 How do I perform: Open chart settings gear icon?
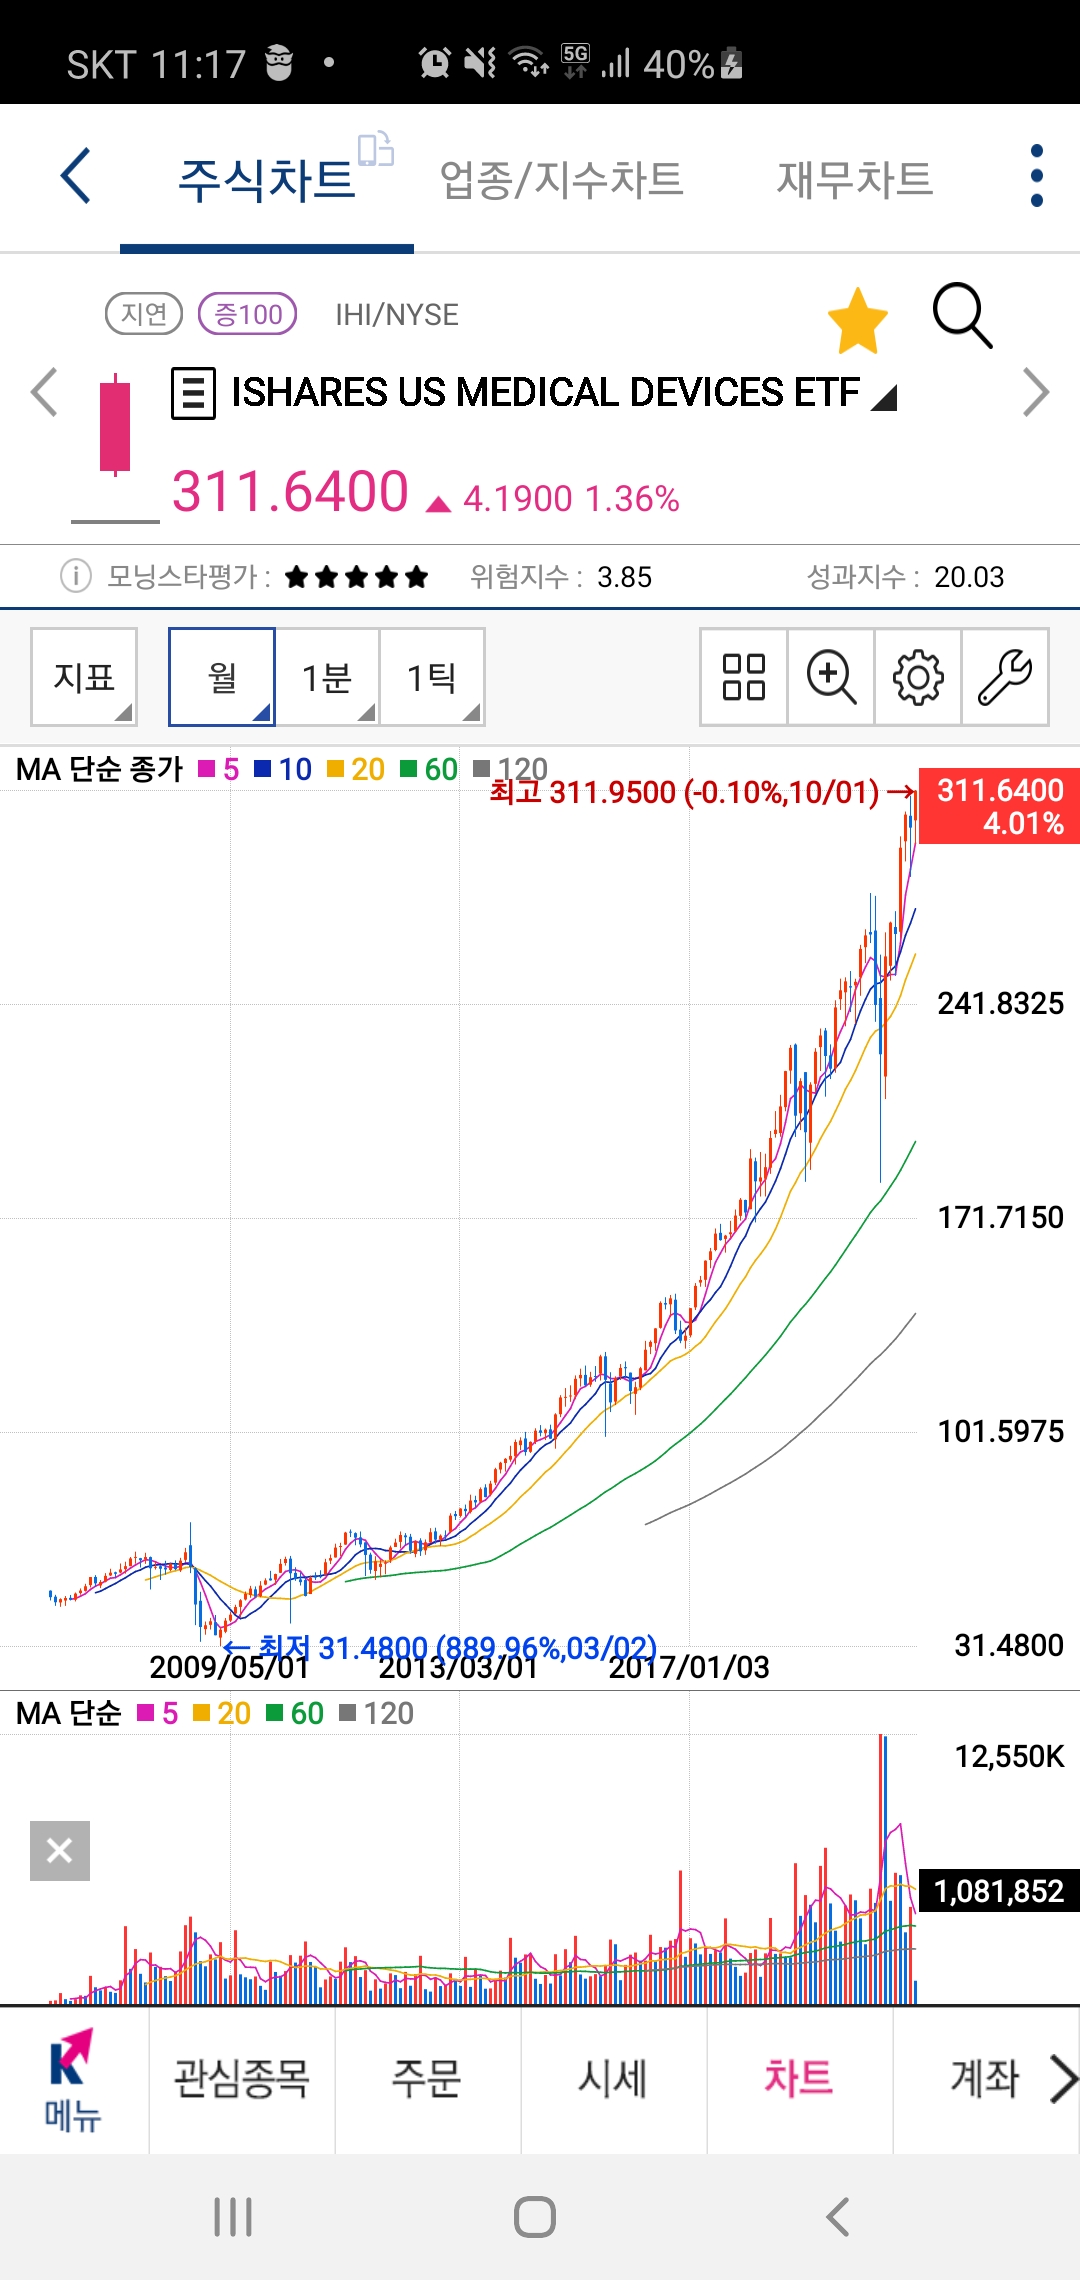(x=918, y=677)
